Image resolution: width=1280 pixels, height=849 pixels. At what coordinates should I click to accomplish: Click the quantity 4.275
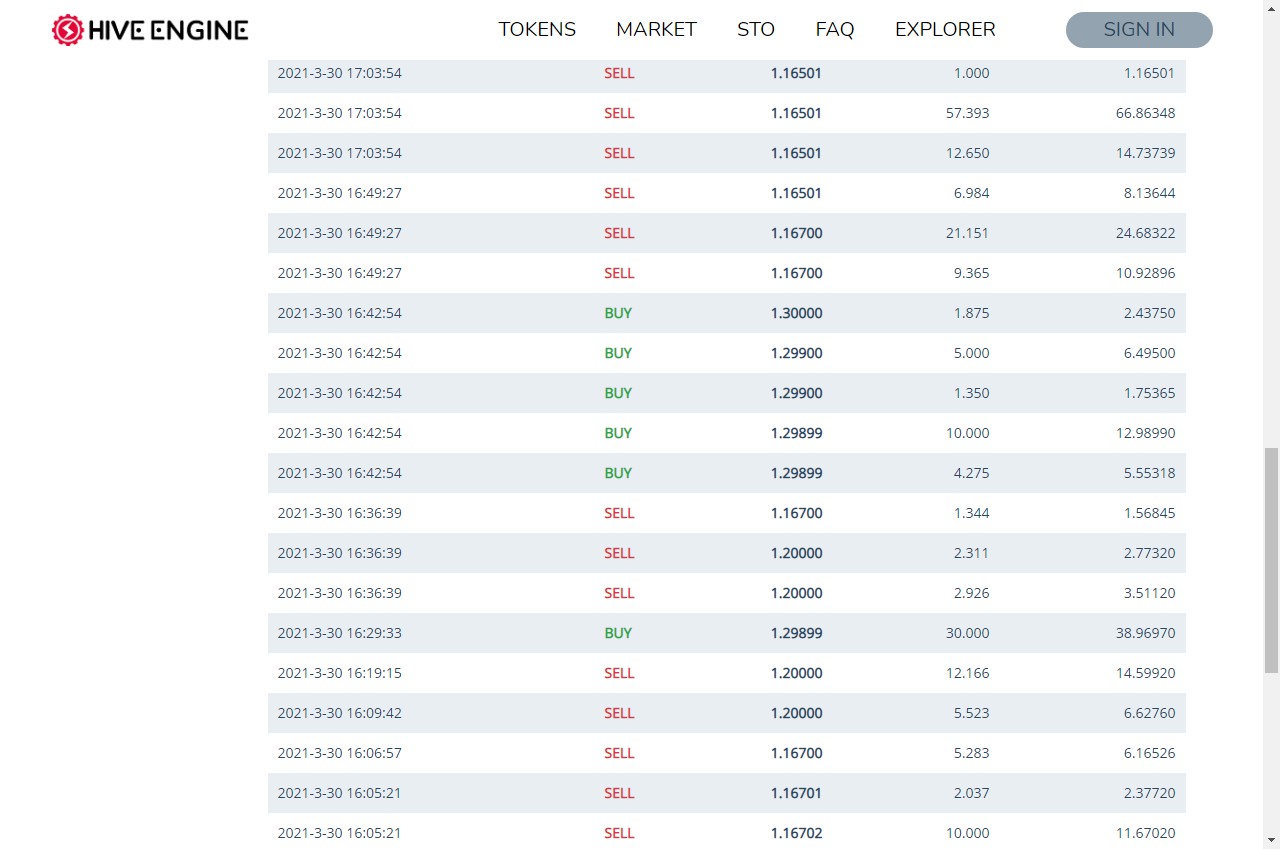971,473
